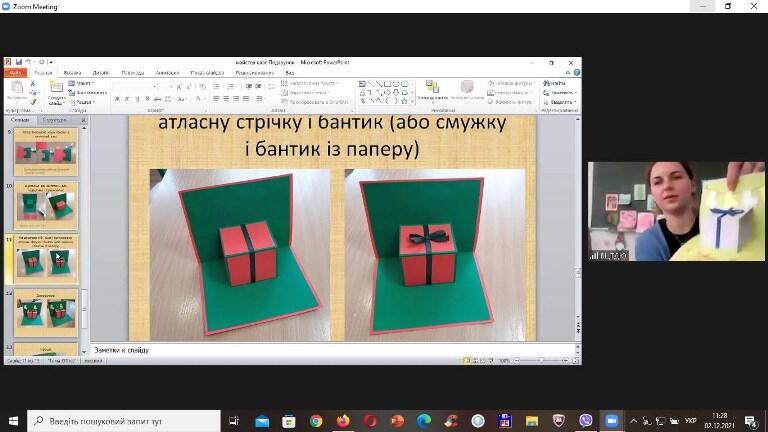Image resolution: width=768 pixels, height=432 pixels.
Task: Select the star shape in the shapes gallery
Action: [x=404, y=101]
